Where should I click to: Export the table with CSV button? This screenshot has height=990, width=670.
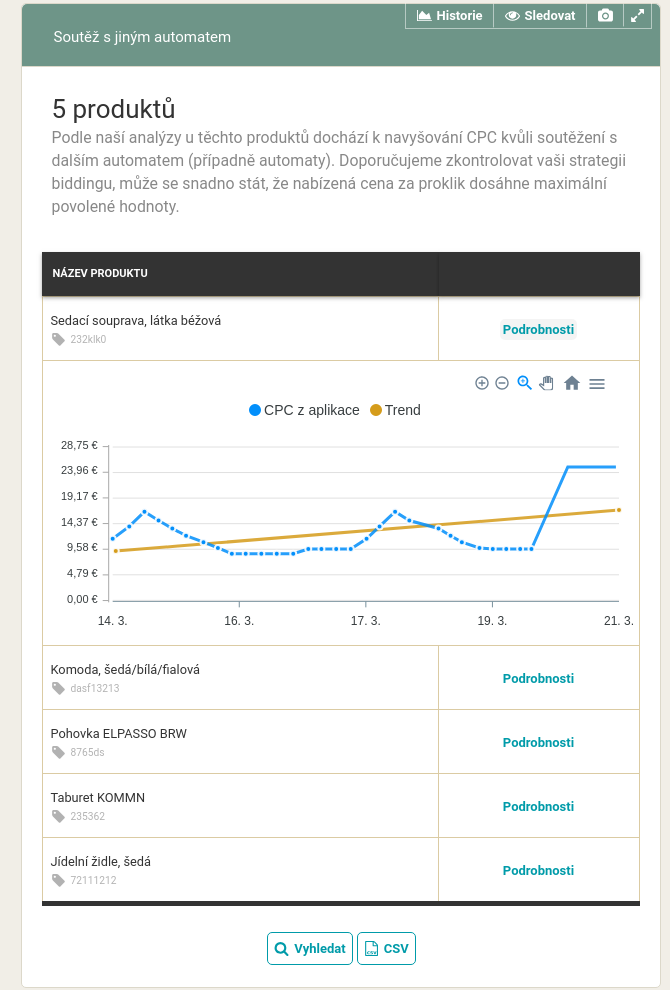(386, 949)
